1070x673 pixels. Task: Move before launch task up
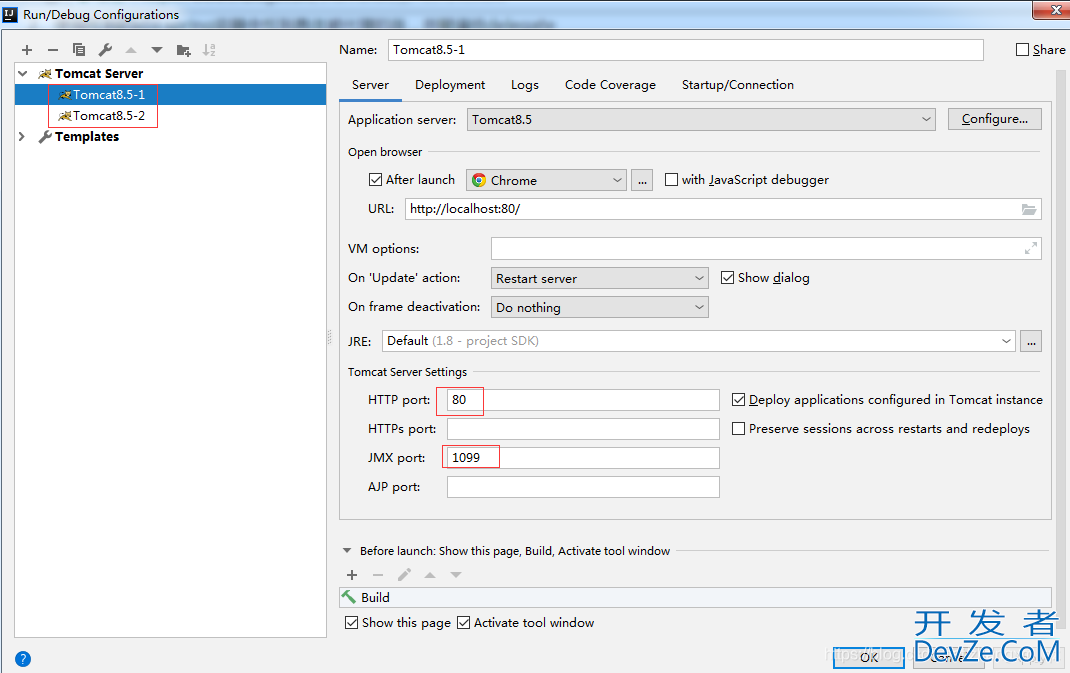point(430,575)
